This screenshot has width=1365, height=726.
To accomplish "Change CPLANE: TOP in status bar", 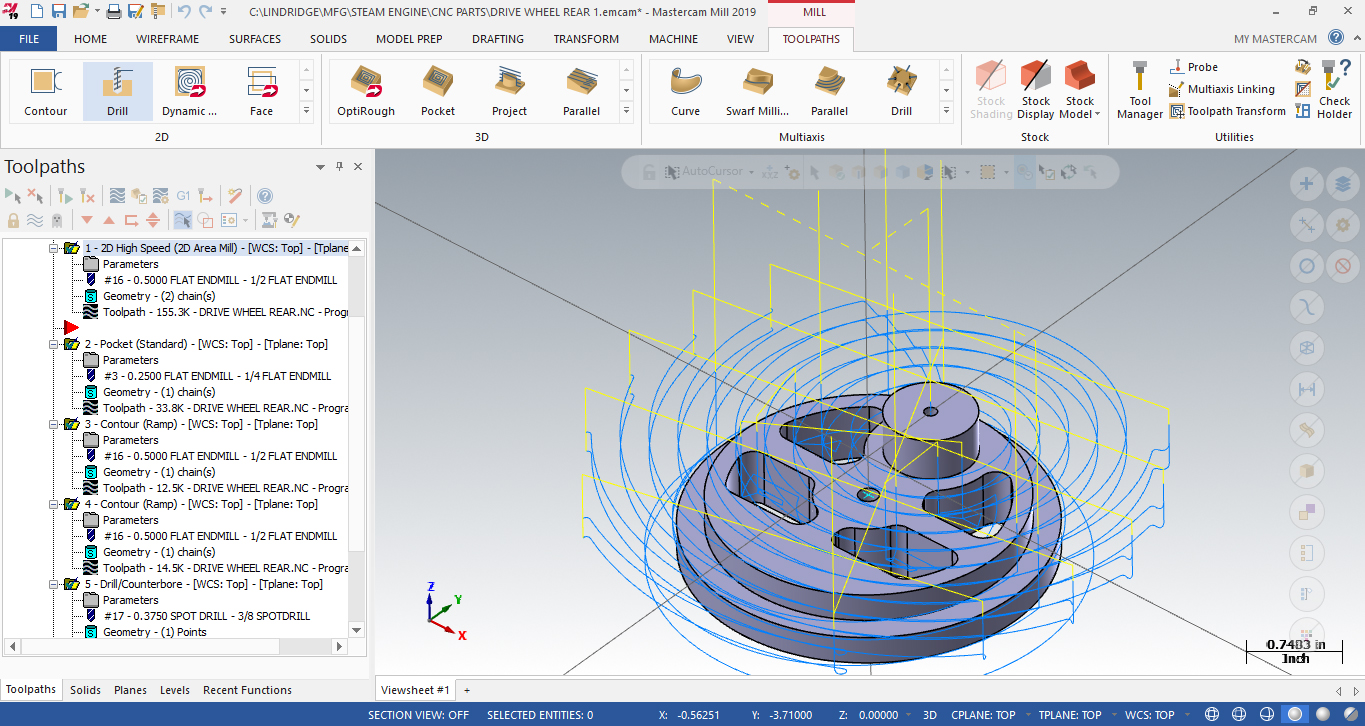I will click(982, 715).
